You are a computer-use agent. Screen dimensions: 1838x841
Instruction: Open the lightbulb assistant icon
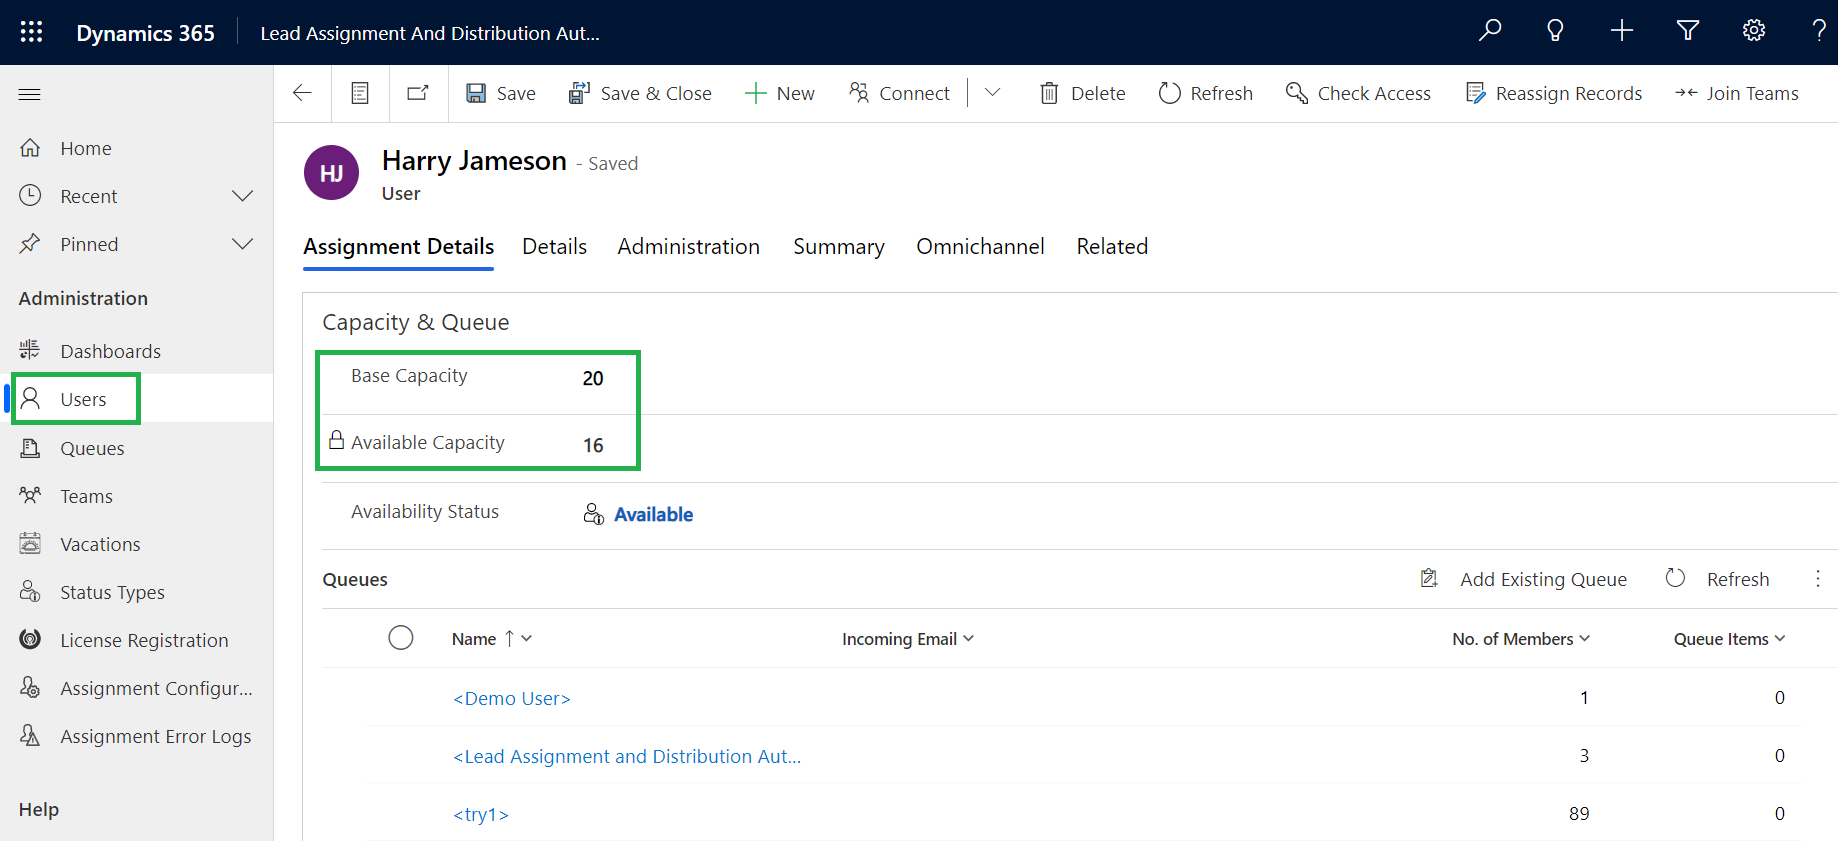pyautogui.click(x=1555, y=31)
